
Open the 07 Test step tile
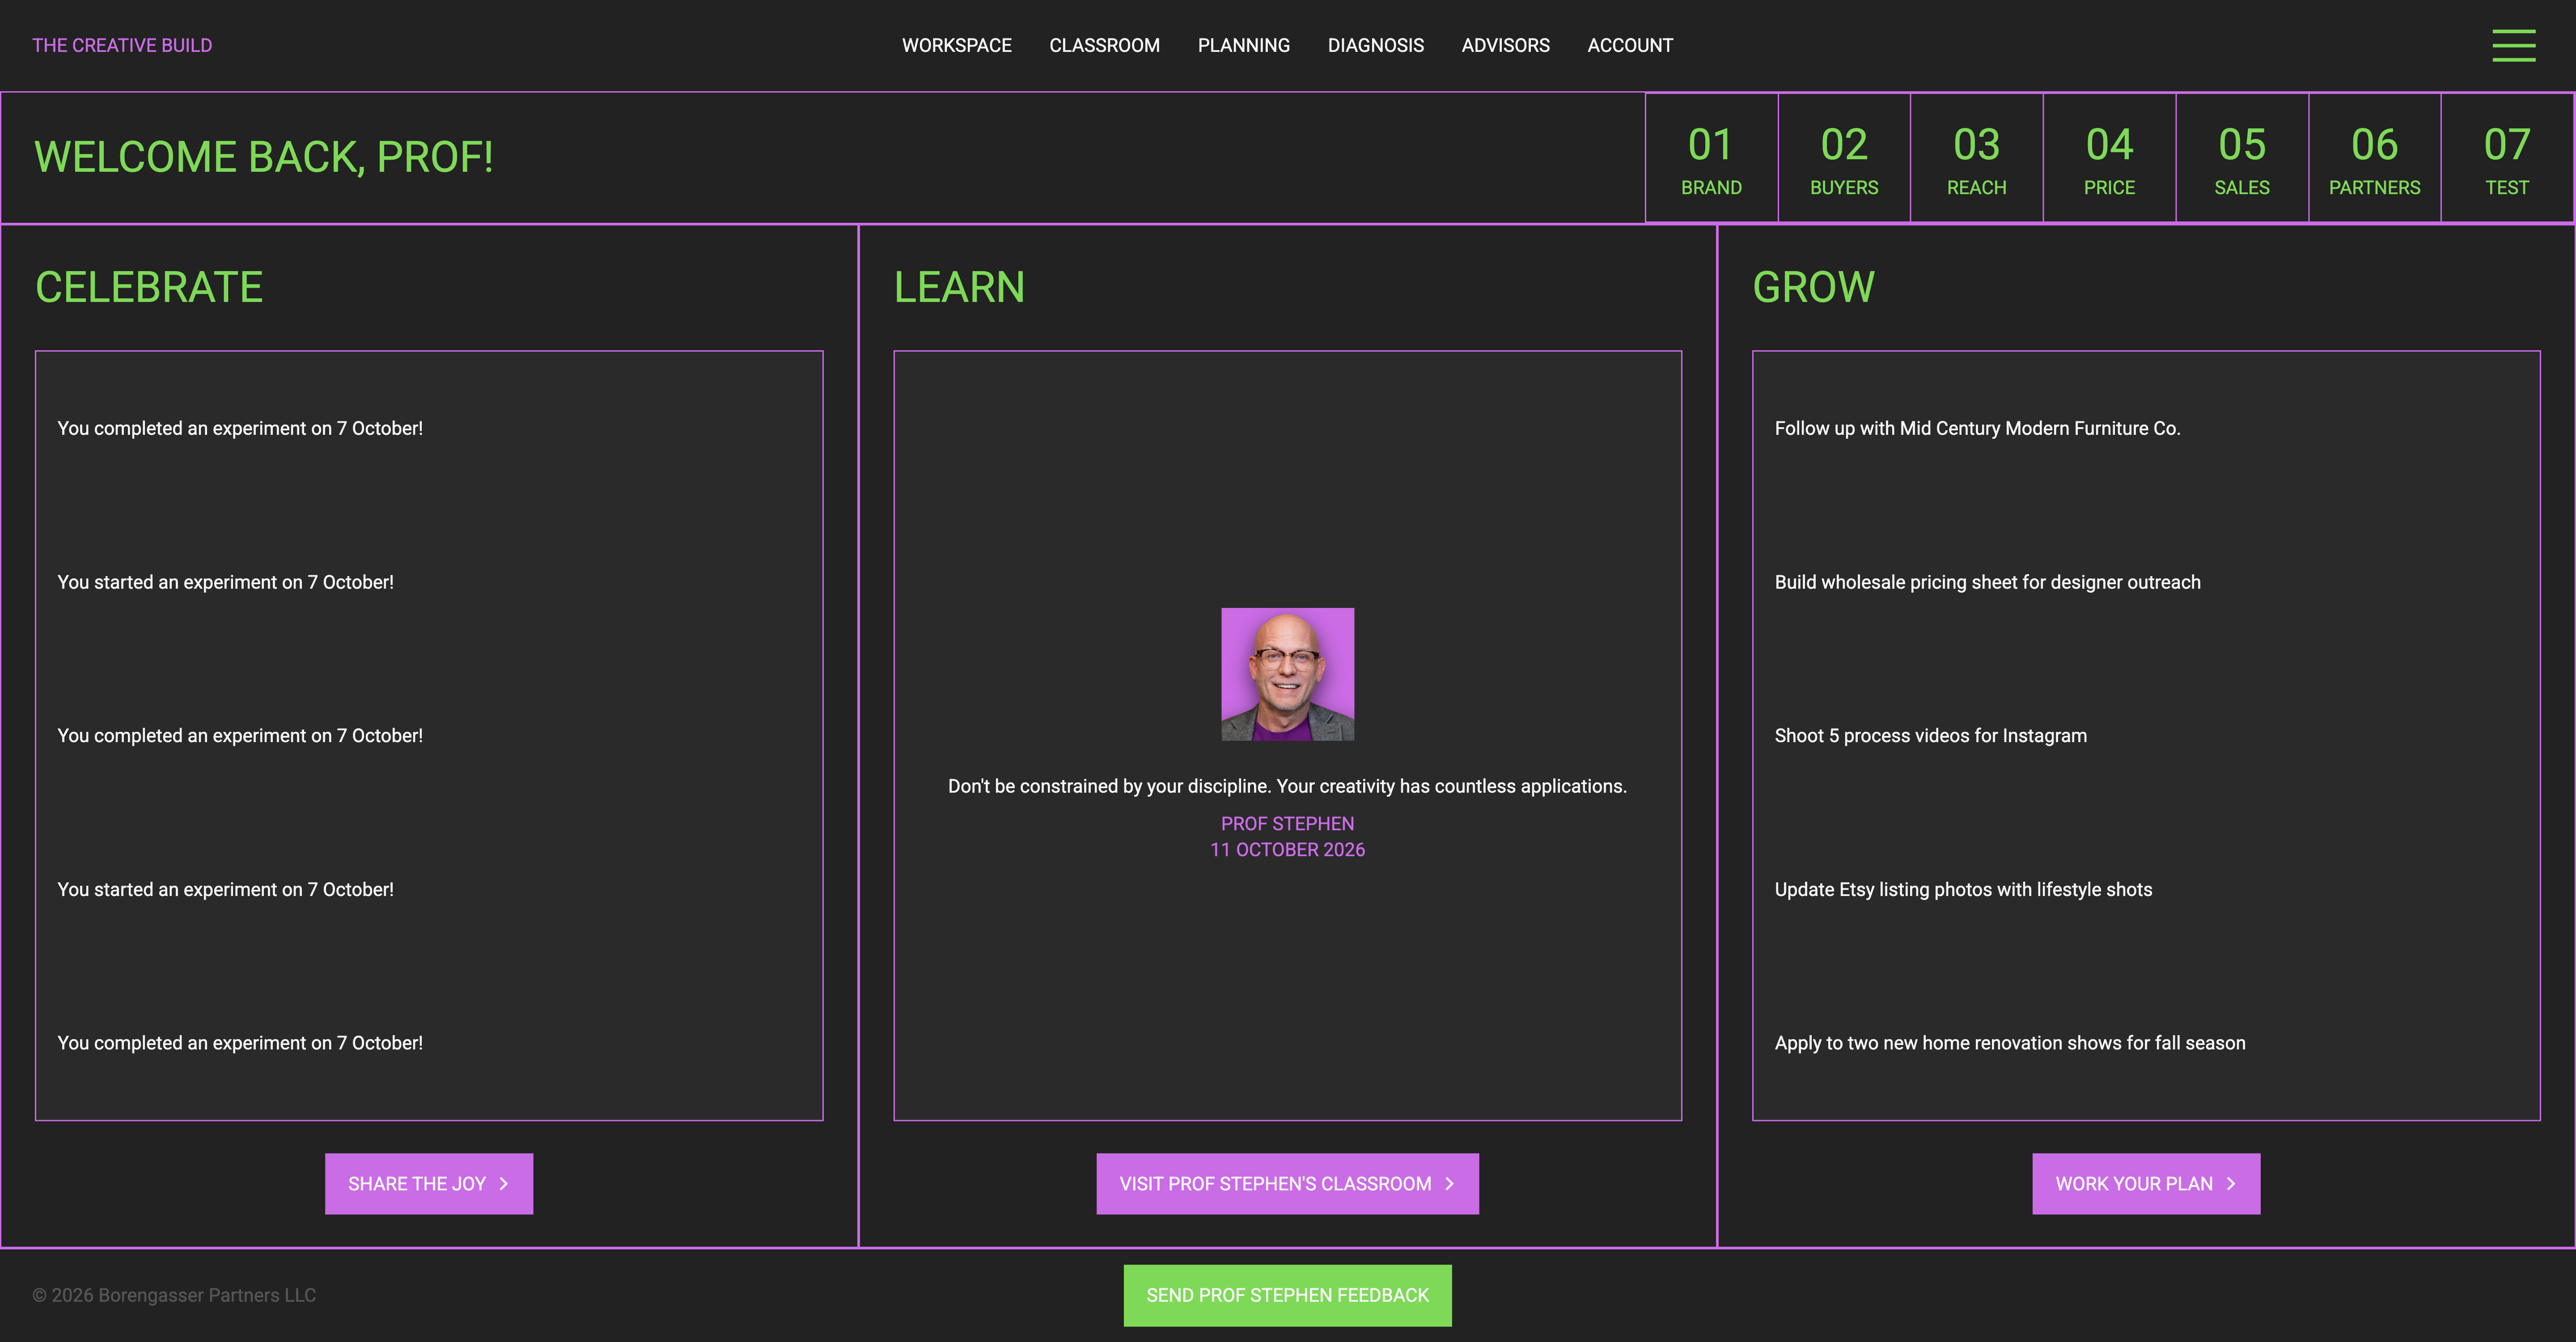click(2507, 158)
